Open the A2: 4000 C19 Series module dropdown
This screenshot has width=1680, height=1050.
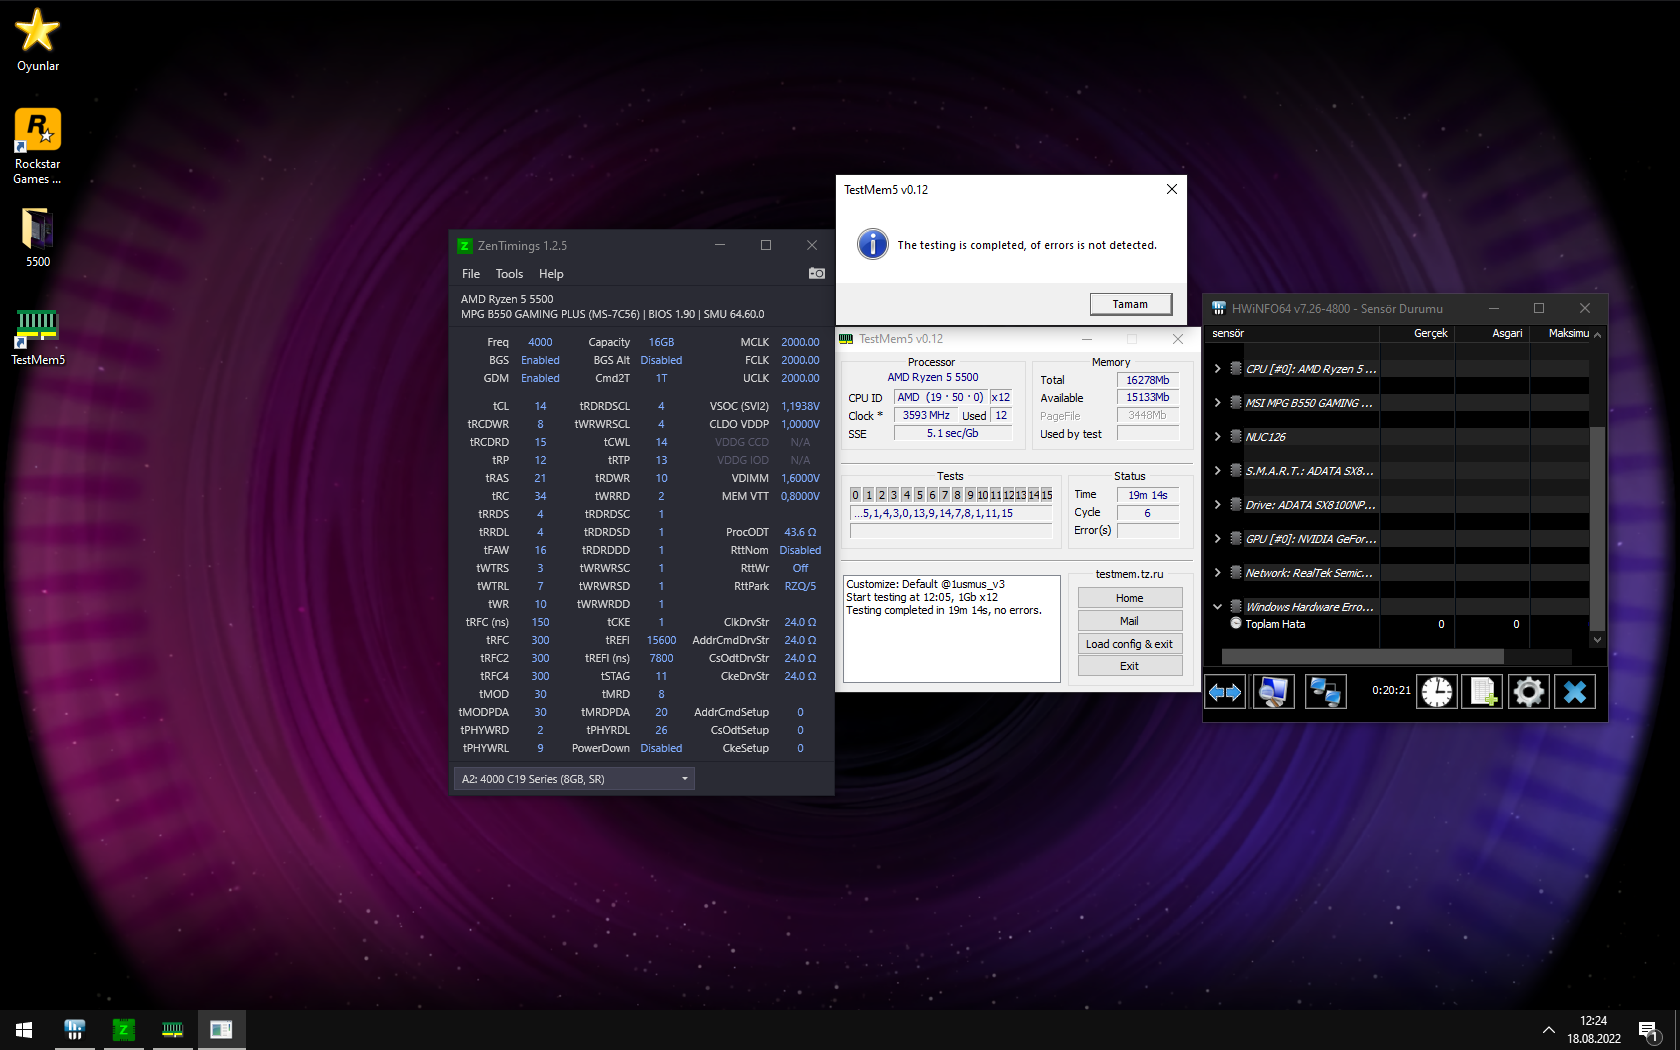(574, 779)
